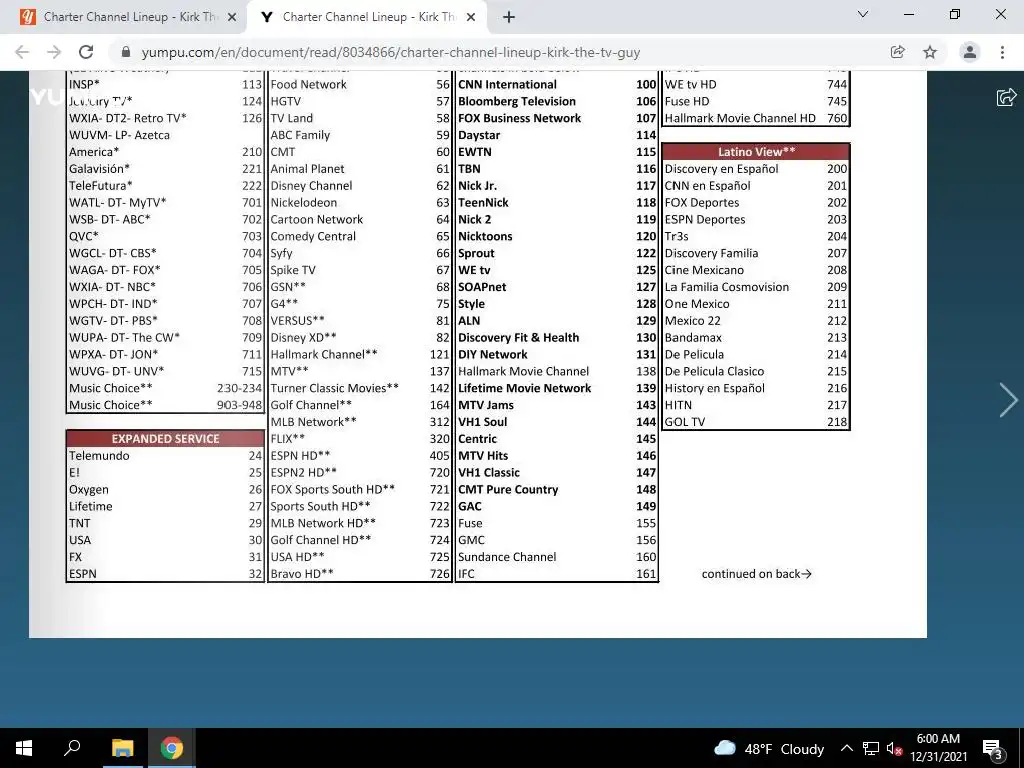
Task: Show hidden system tray icons
Action: point(846,748)
